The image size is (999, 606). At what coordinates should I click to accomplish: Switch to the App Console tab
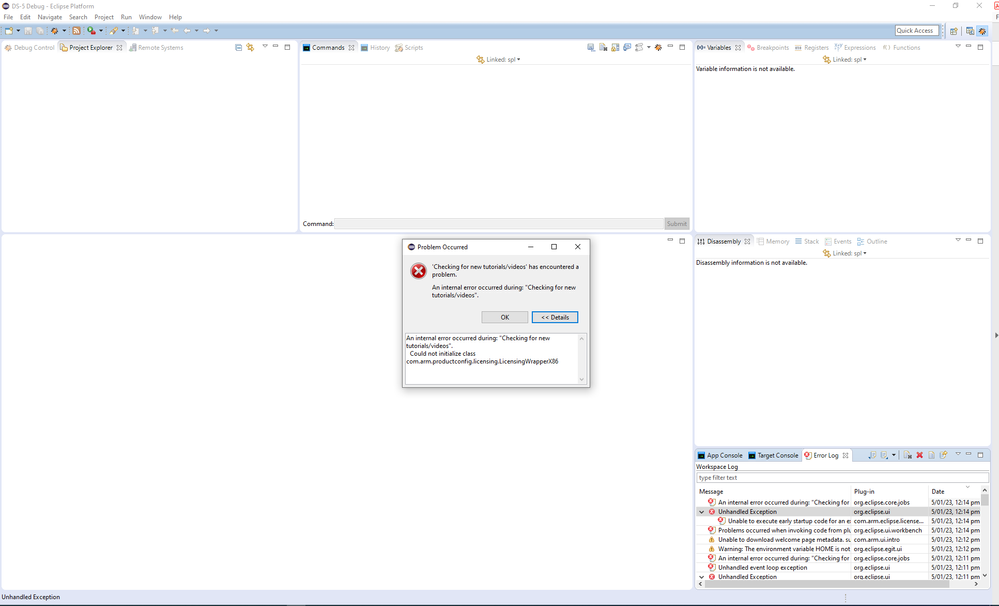point(720,456)
